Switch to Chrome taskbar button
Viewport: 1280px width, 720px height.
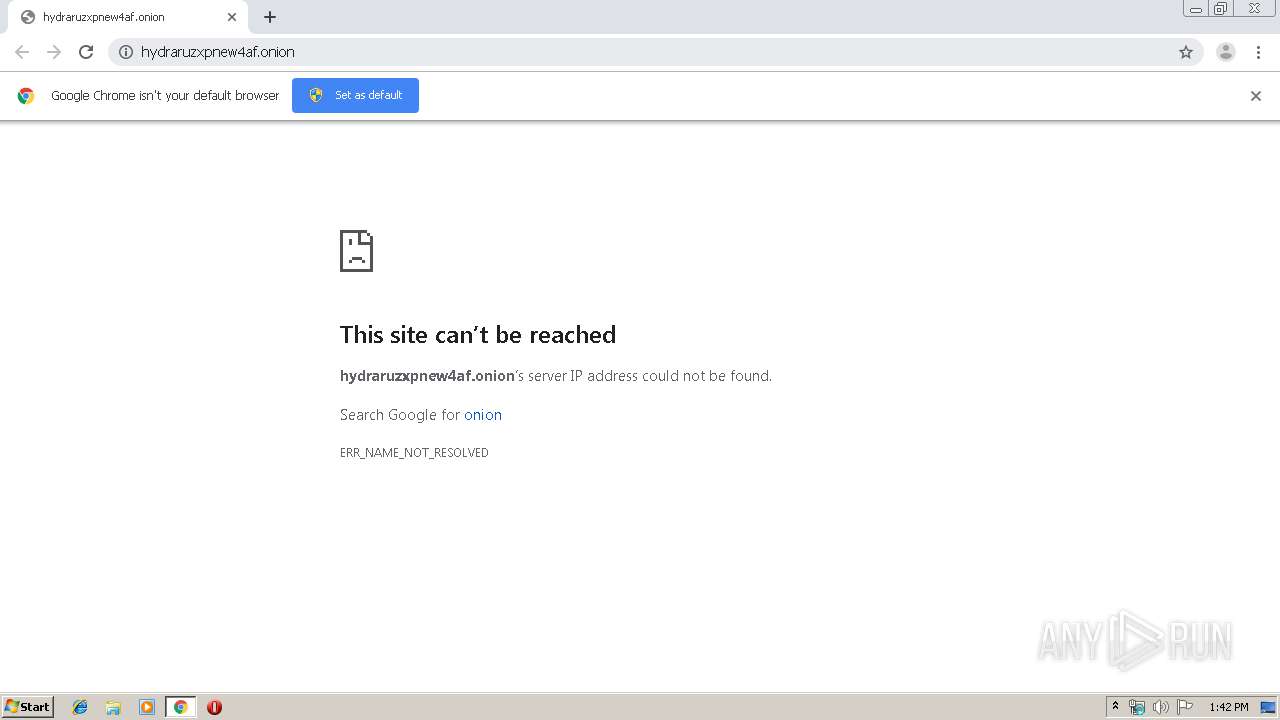point(180,707)
